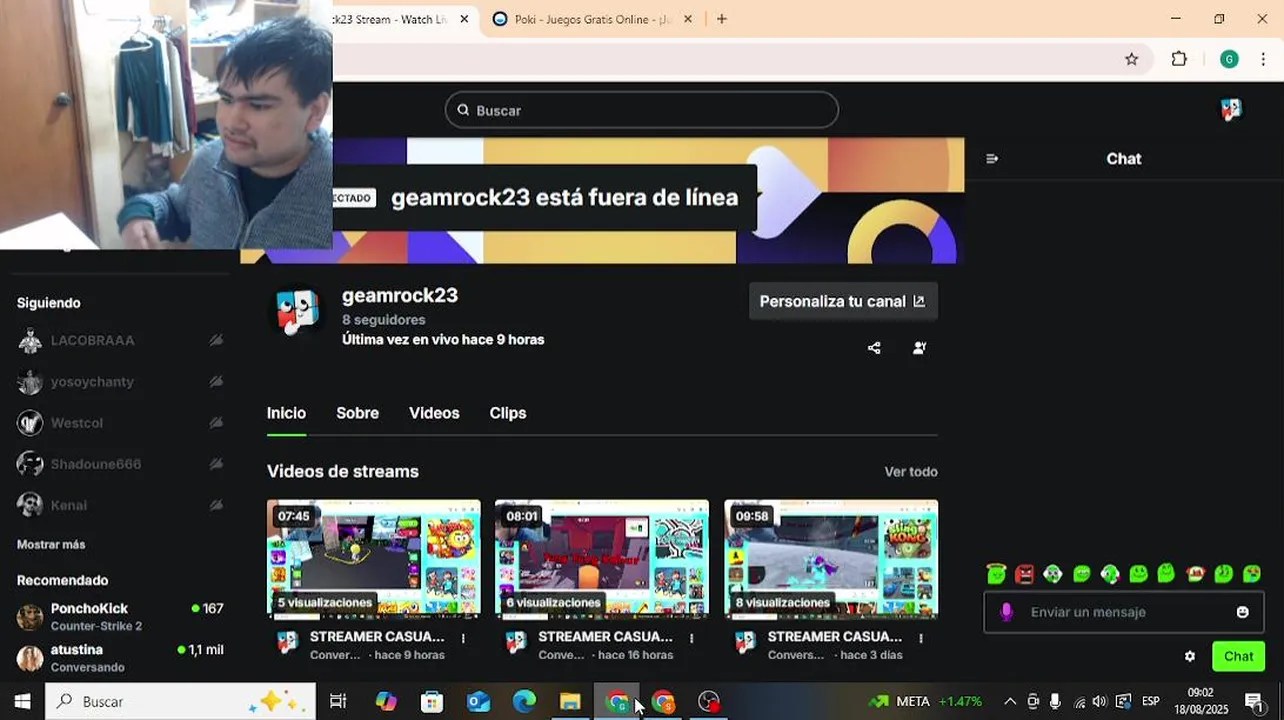This screenshot has width=1284, height=720.
Task: Toggle notifications for Shadoune666
Action: point(216,464)
